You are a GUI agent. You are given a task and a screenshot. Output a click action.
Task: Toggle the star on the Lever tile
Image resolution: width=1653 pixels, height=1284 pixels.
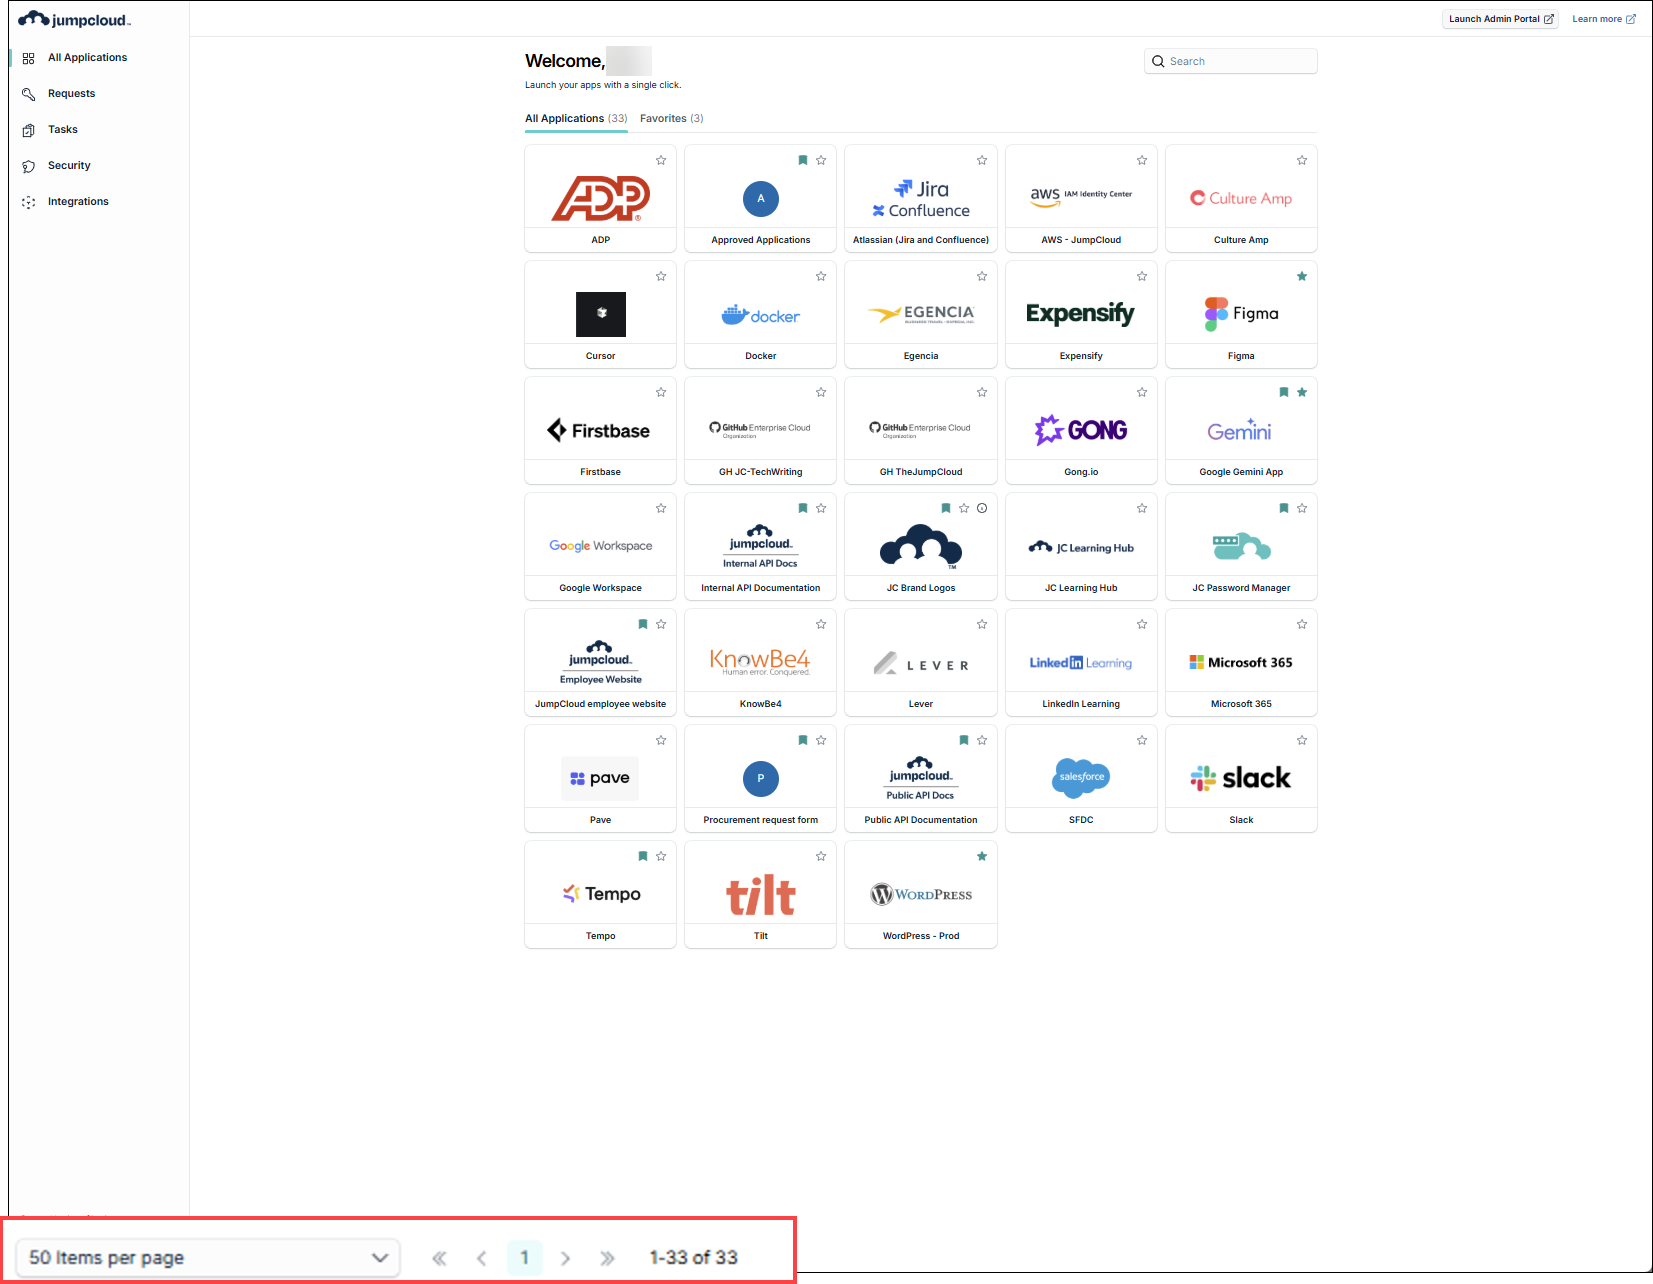click(982, 624)
